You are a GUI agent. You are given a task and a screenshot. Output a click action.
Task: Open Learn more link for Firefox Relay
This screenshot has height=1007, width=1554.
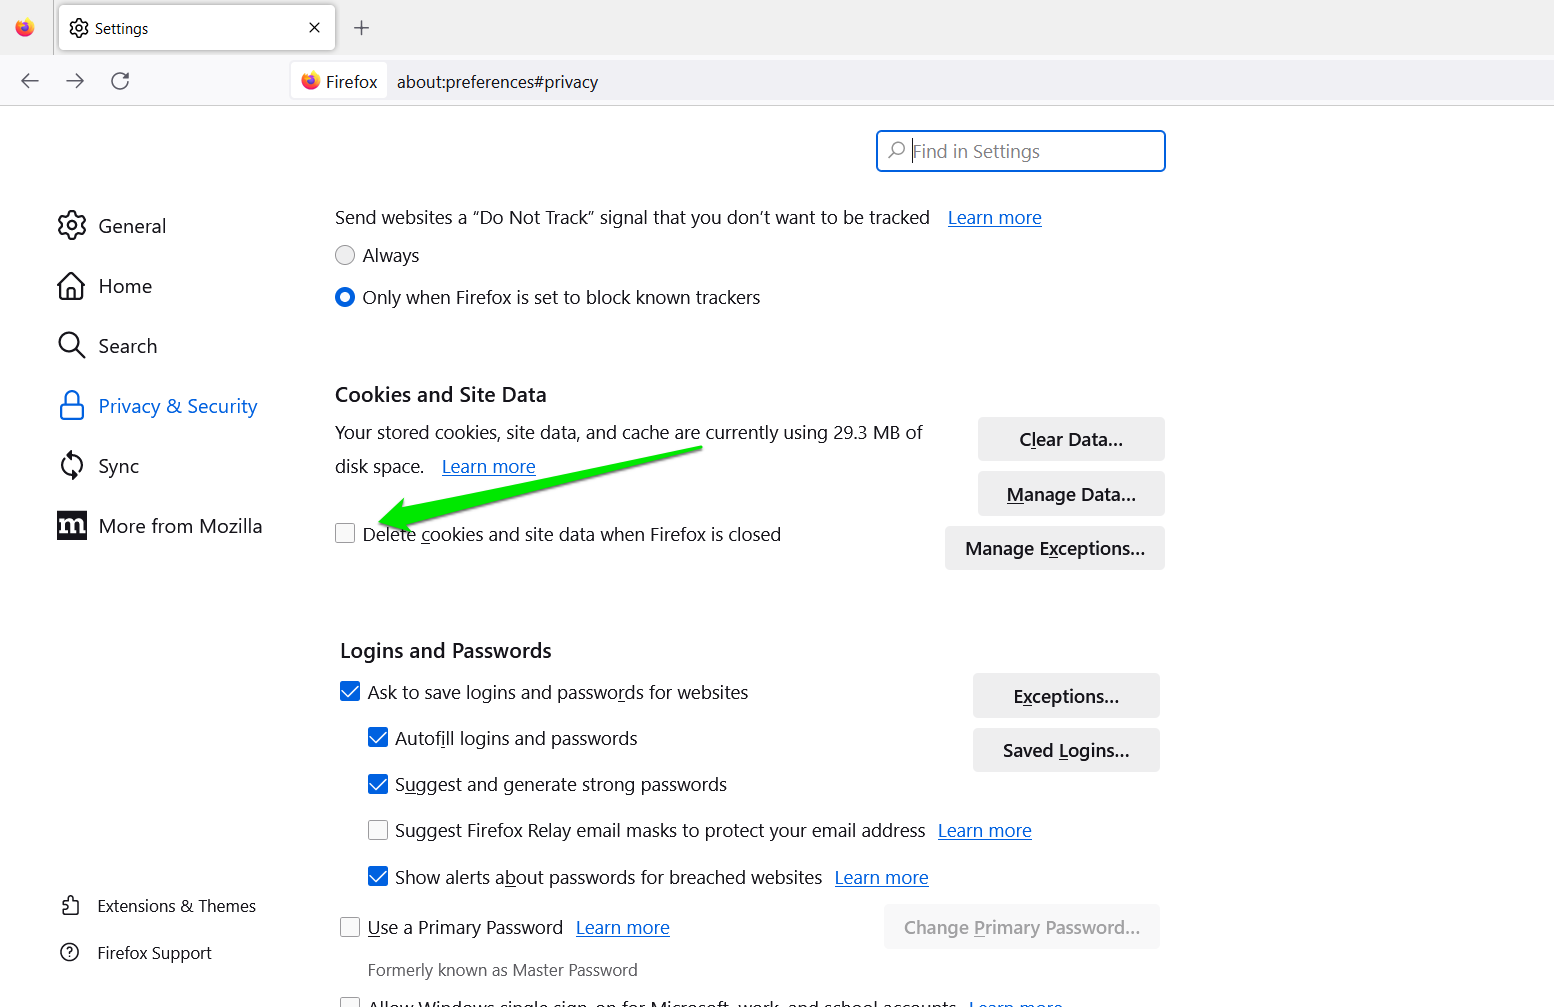[x=985, y=831]
